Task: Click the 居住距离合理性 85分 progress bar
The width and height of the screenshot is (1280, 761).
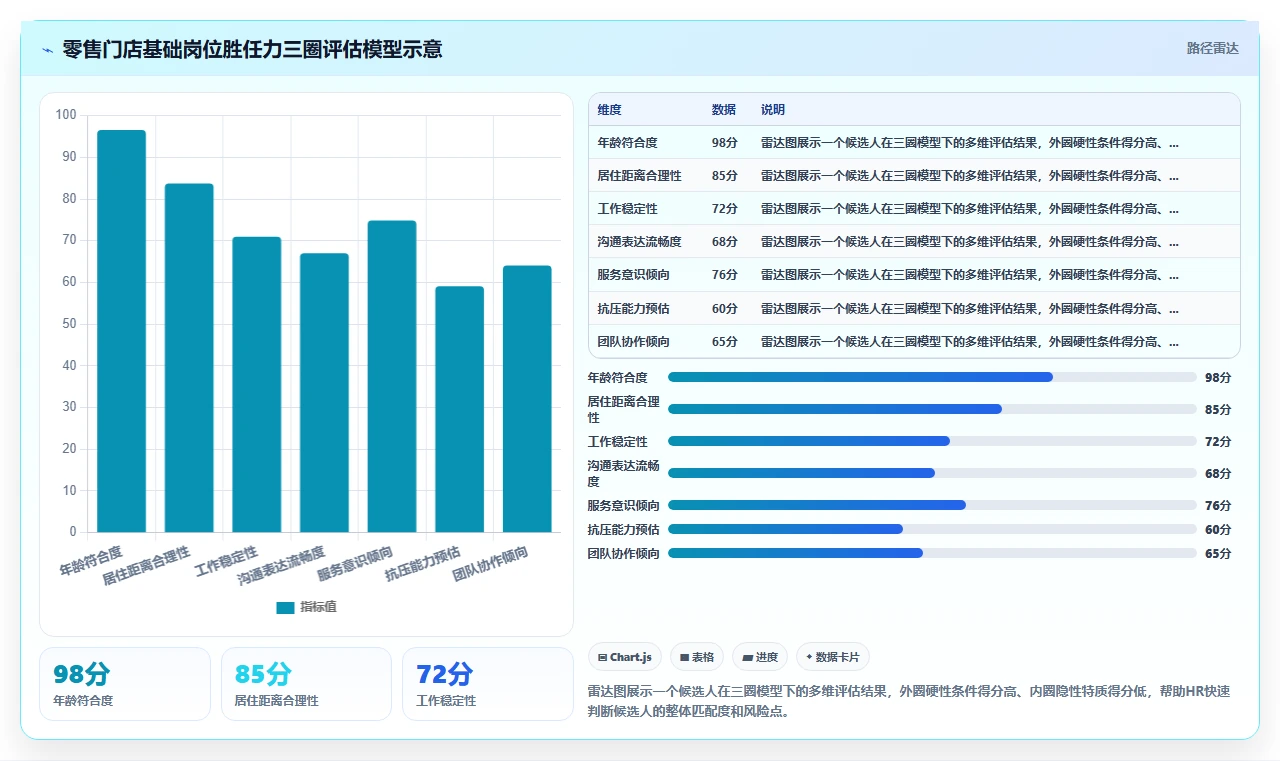Action: click(932, 409)
